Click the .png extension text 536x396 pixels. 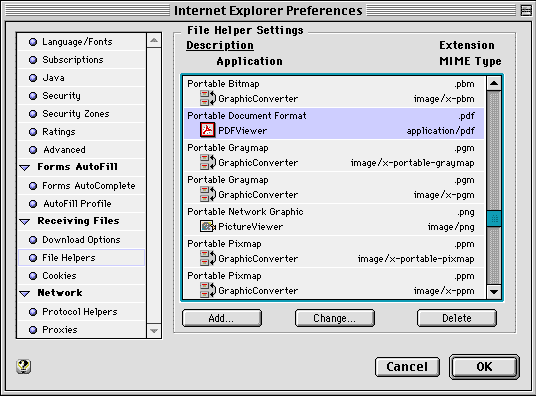[x=466, y=212]
